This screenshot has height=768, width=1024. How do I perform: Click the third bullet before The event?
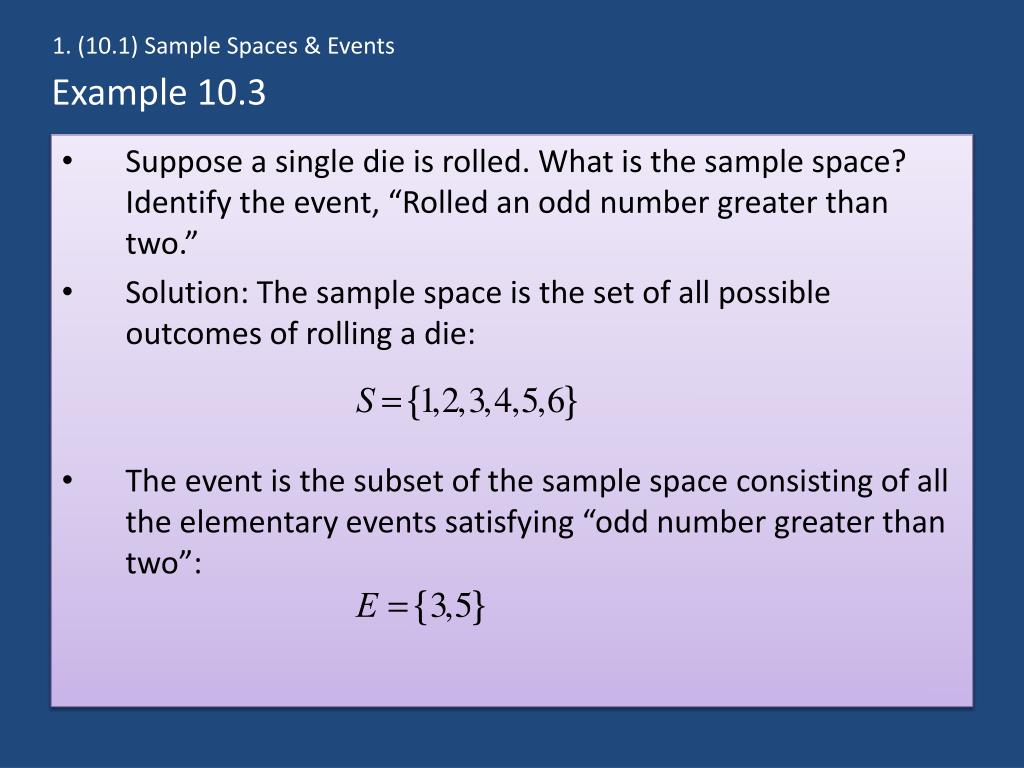tap(68, 480)
